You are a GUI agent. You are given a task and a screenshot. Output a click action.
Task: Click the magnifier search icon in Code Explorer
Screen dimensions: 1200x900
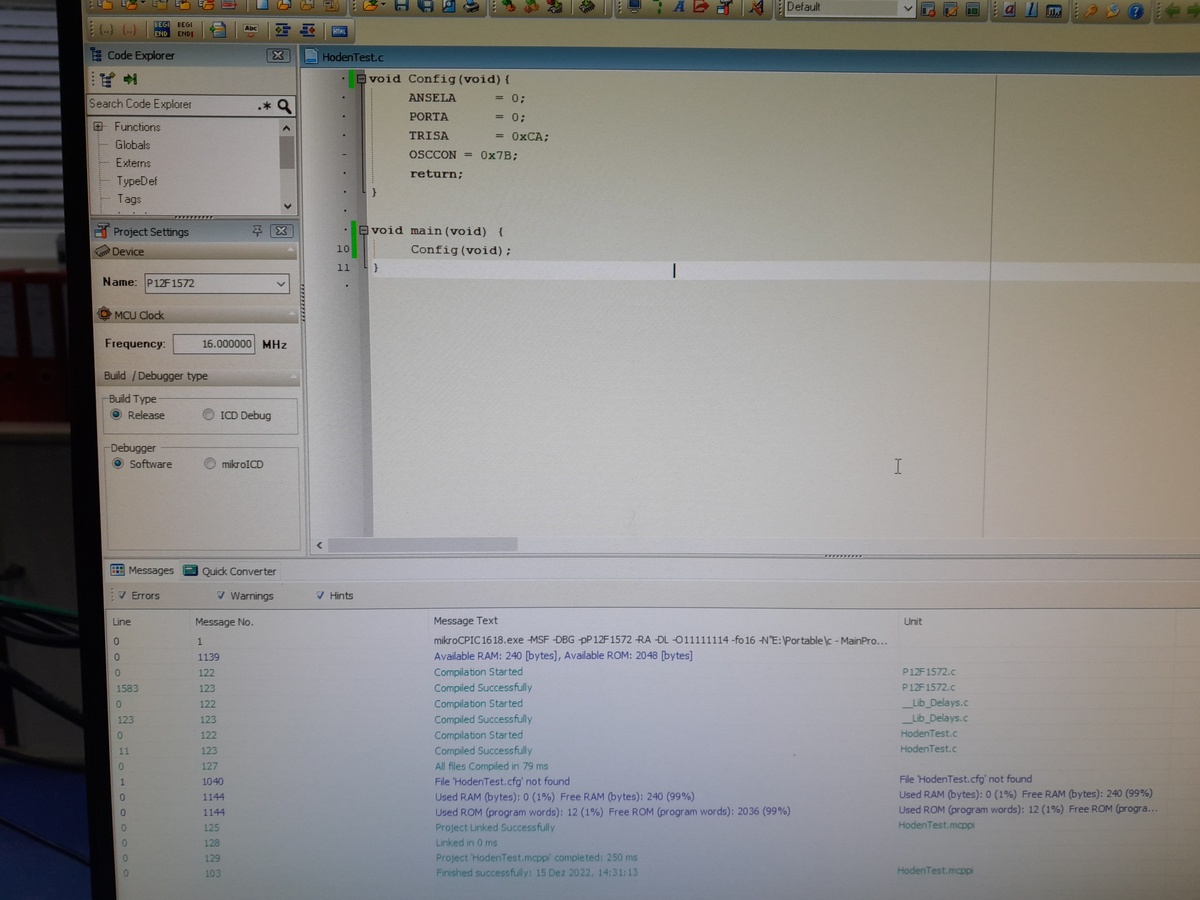285,105
